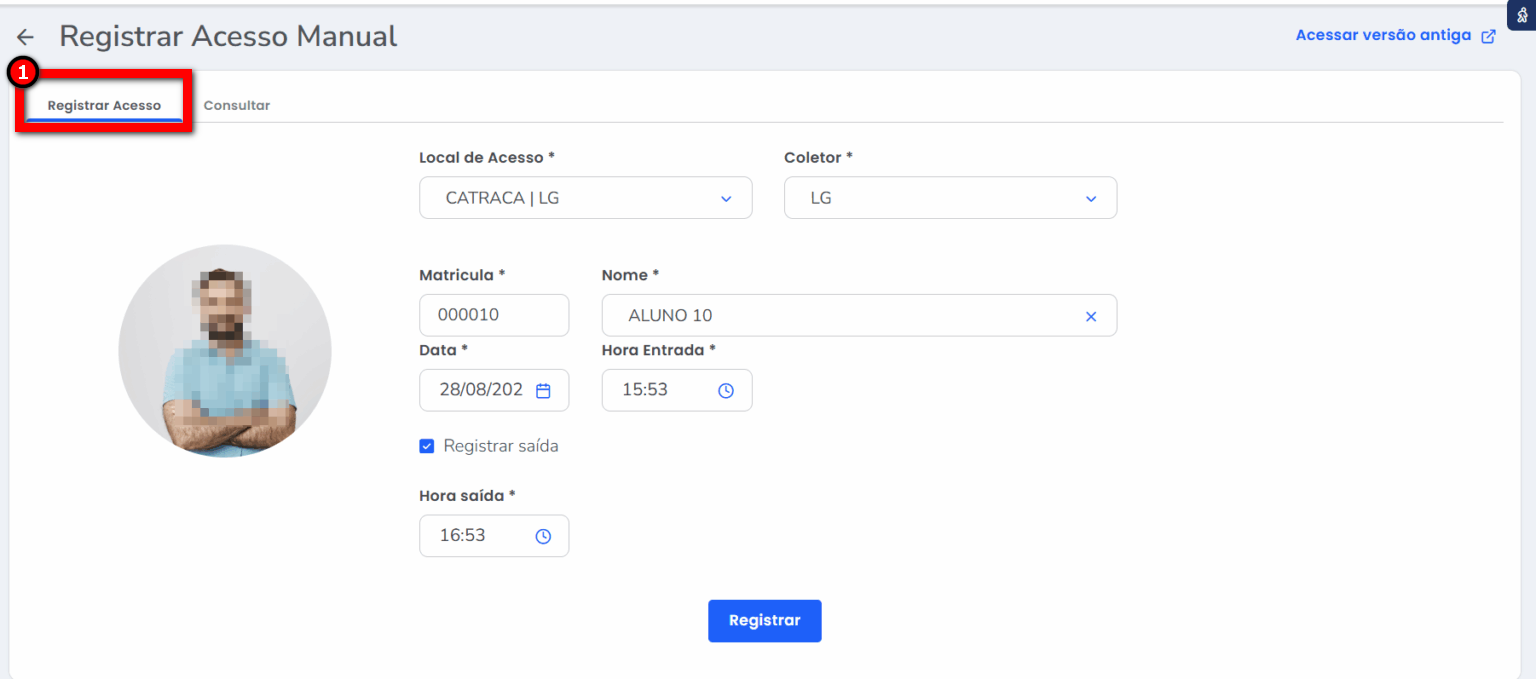The width and height of the screenshot is (1536, 679).
Task: Switch to the Consultar tab
Action: [237, 105]
